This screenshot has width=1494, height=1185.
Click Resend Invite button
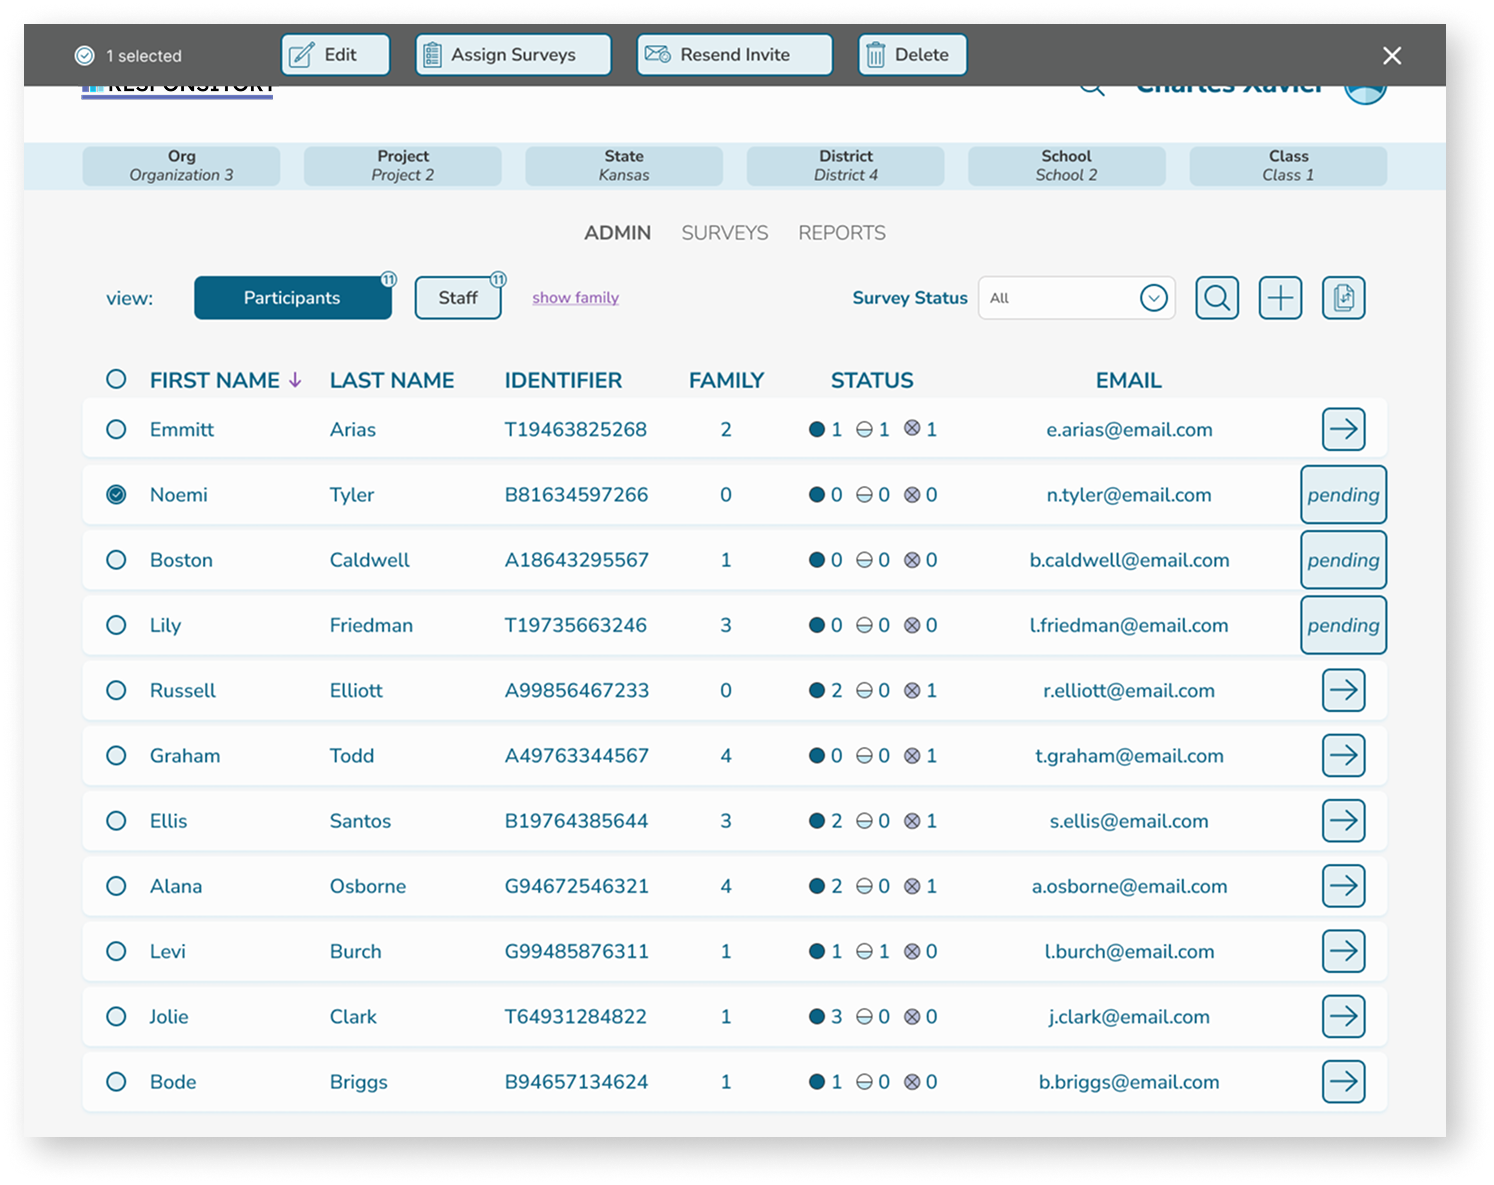[735, 55]
